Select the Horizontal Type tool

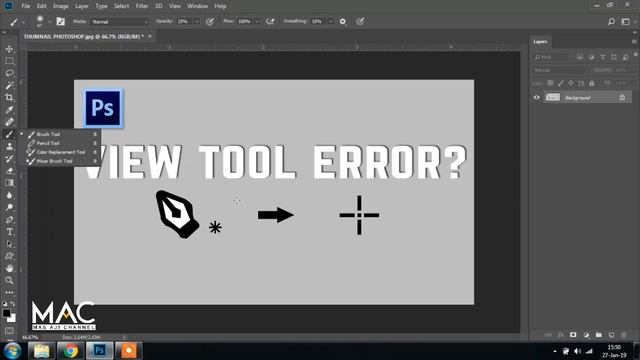(x=9, y=232)
